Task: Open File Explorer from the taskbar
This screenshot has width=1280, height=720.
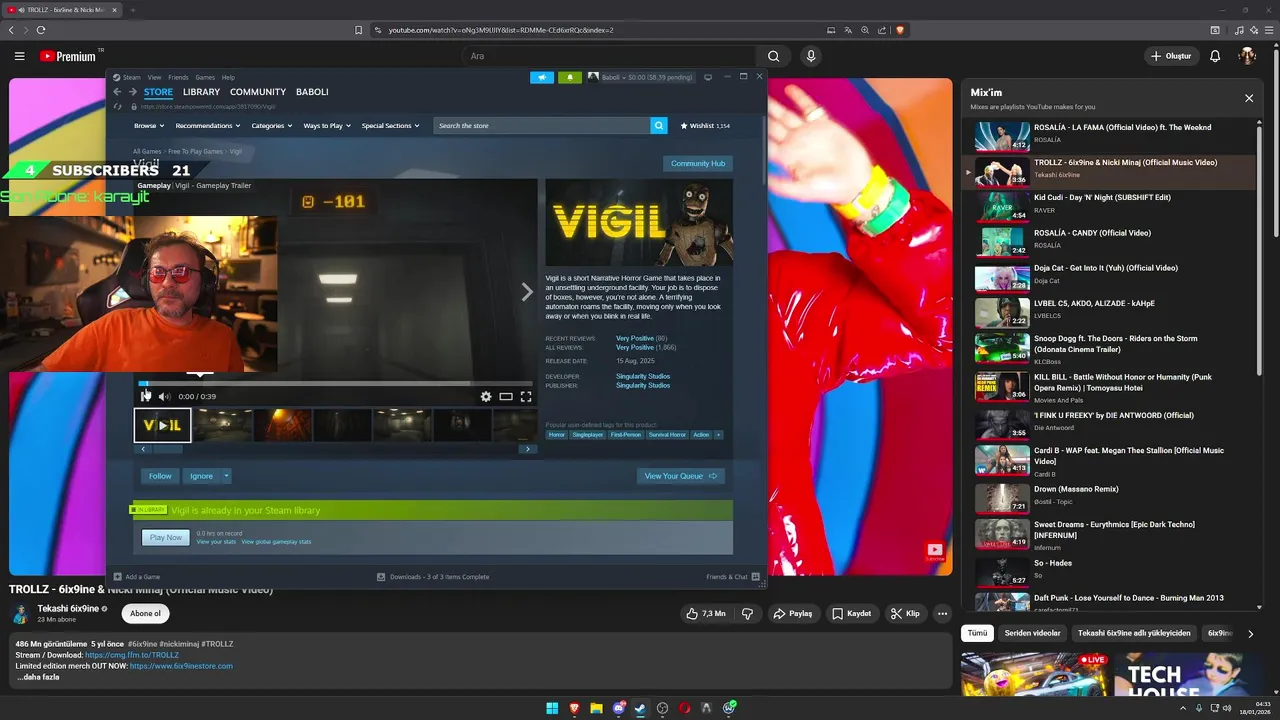Action: click(x=596, y=708)
